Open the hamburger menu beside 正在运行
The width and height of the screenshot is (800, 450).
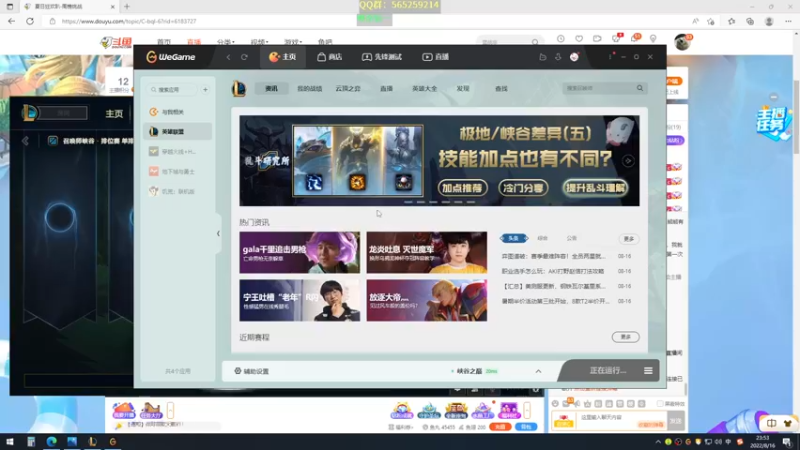pyautogui.click(x=648, y=370)
